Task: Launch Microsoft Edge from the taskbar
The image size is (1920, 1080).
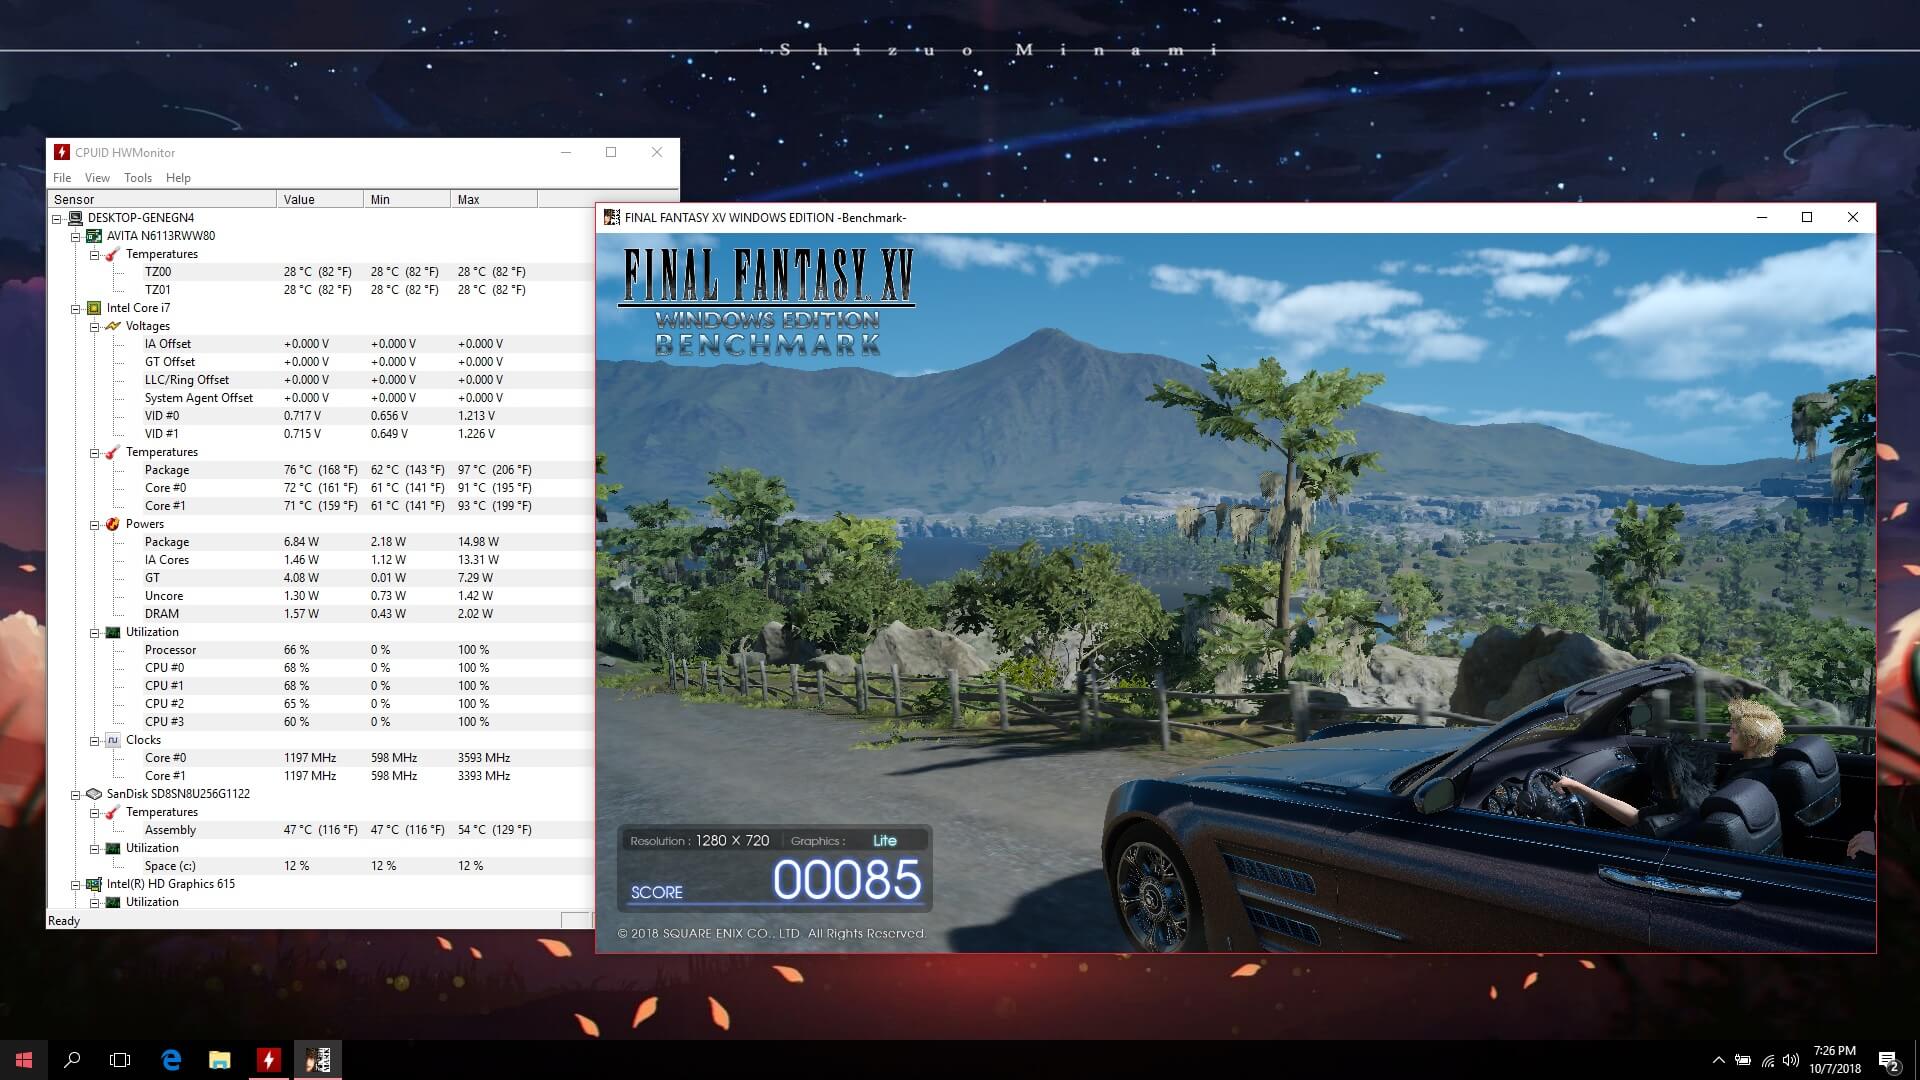Action: 171,1060
